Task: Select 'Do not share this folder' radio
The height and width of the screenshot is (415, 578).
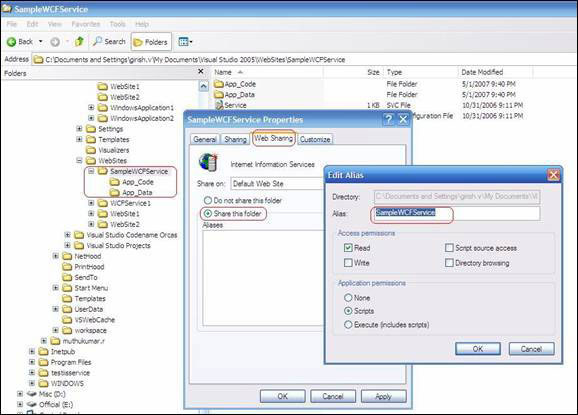Action: tap(208, 200)
